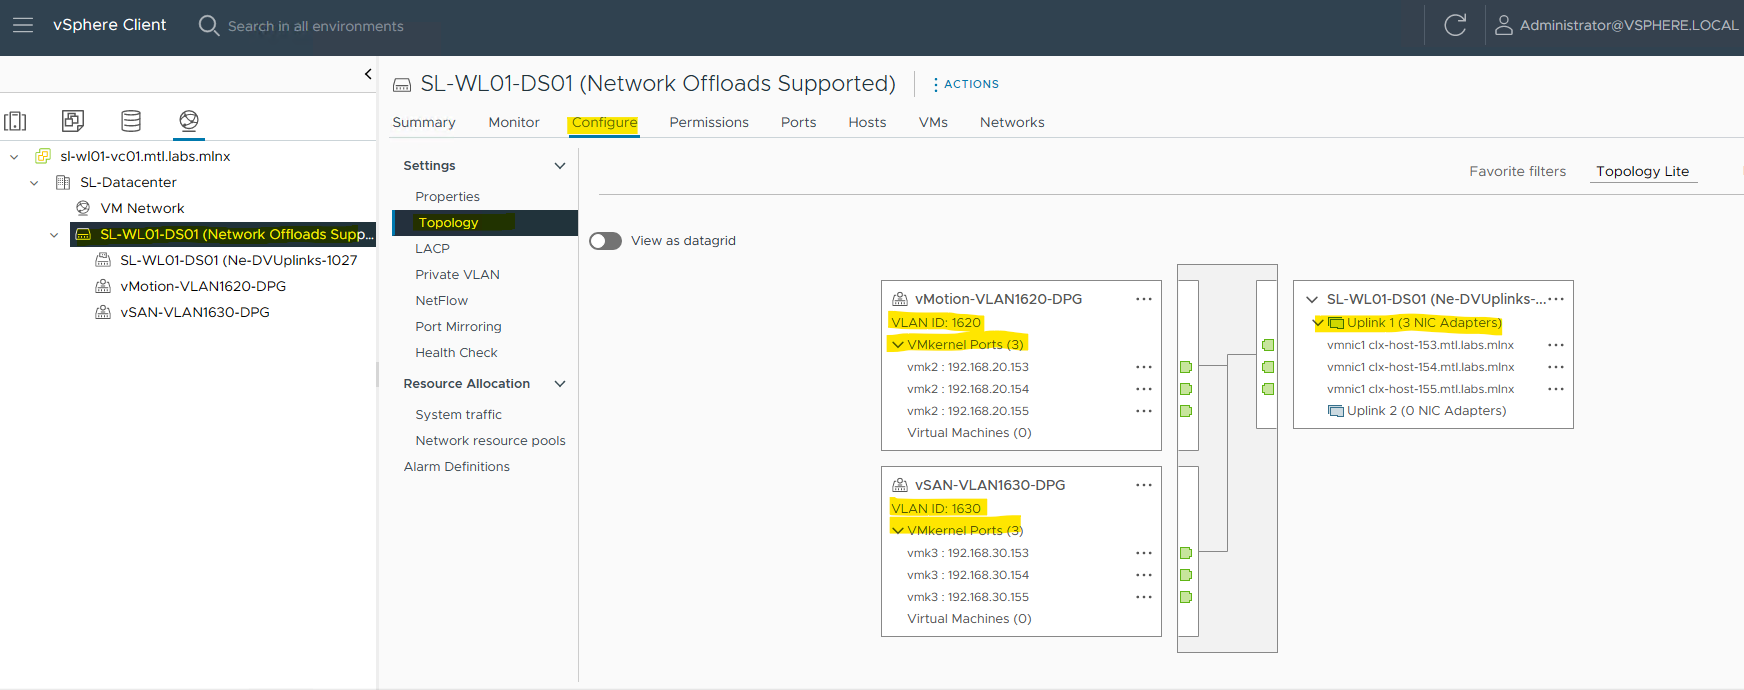1744x690 pixels.
Task: Collapse the left navigation pane arrow
Action: tap(368, 74)
